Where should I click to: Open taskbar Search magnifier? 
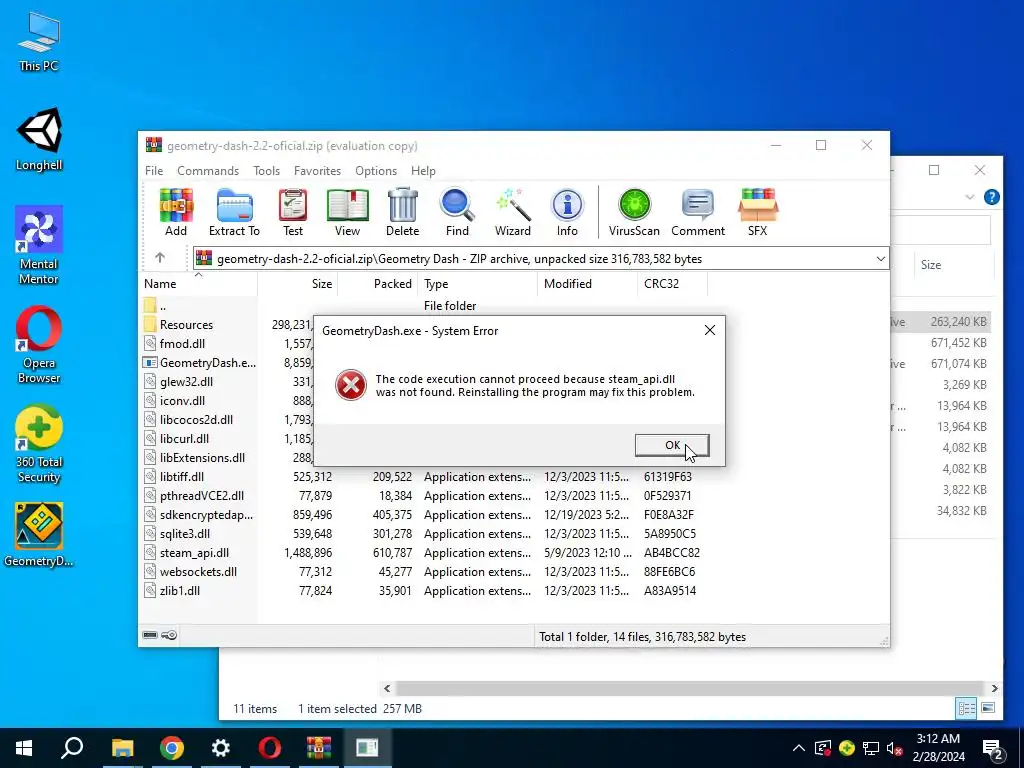click(72, 748)
